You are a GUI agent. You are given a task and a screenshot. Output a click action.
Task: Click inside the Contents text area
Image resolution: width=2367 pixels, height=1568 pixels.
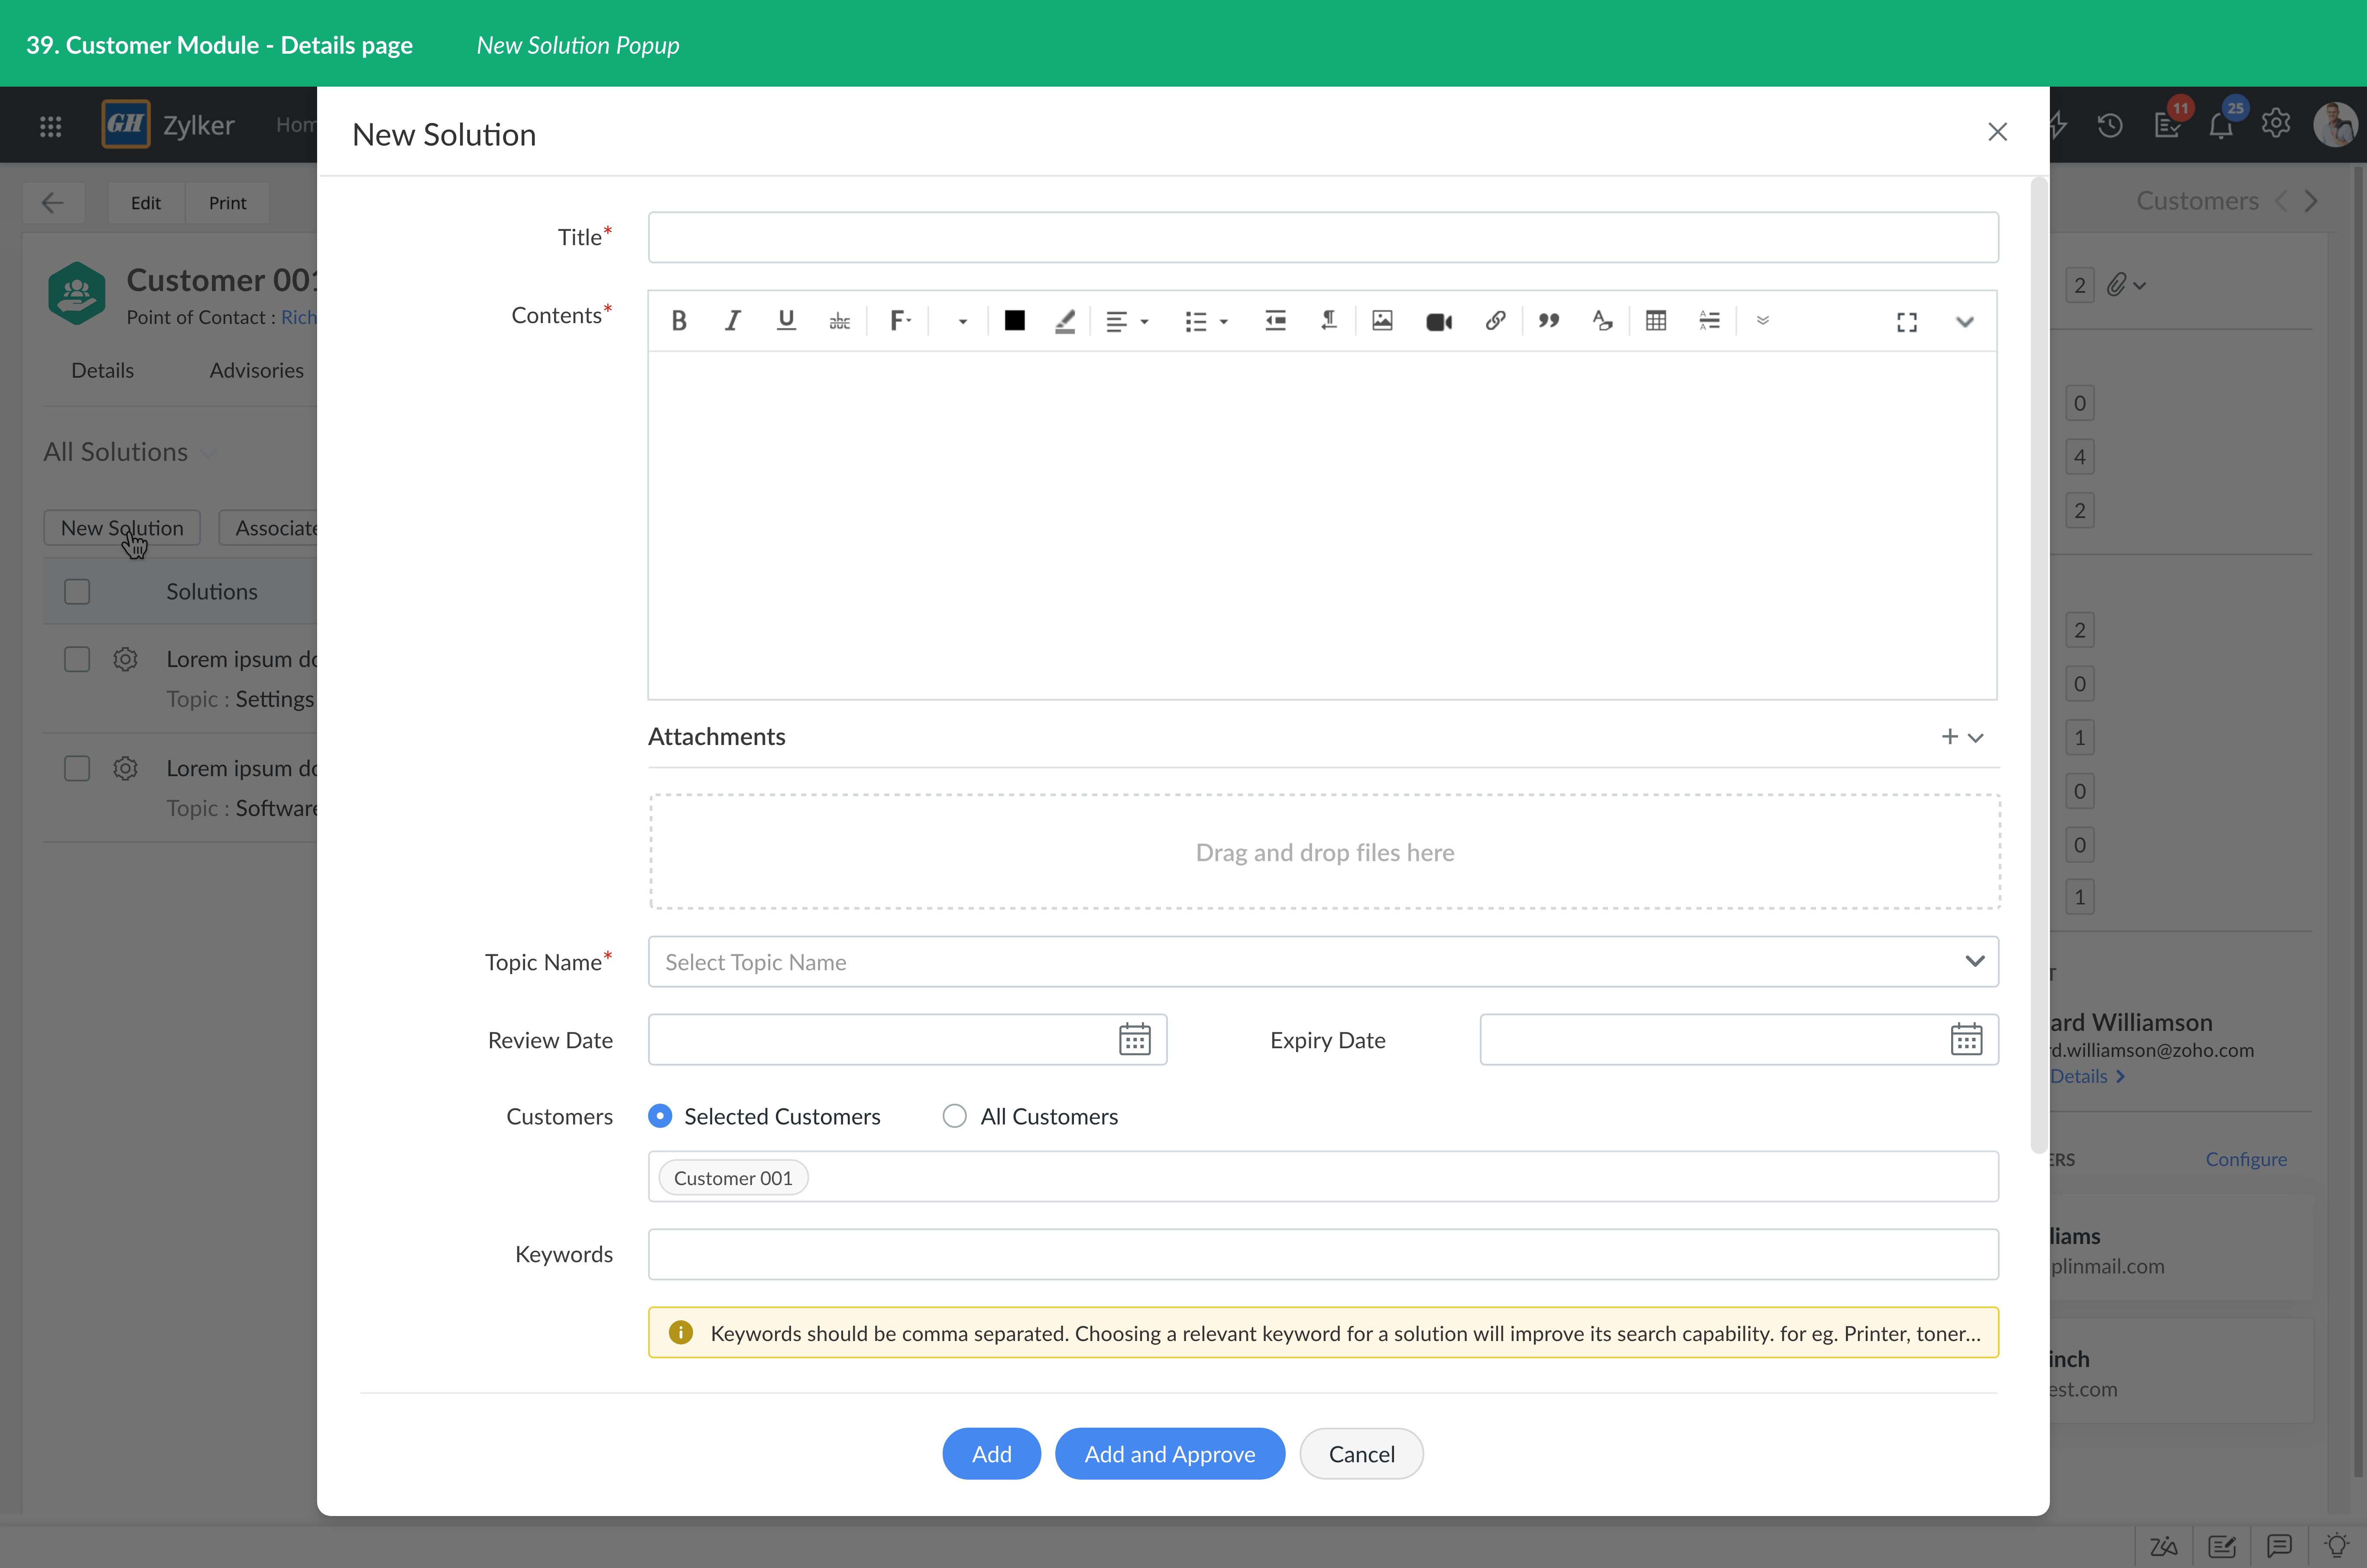click(1322, 525)
